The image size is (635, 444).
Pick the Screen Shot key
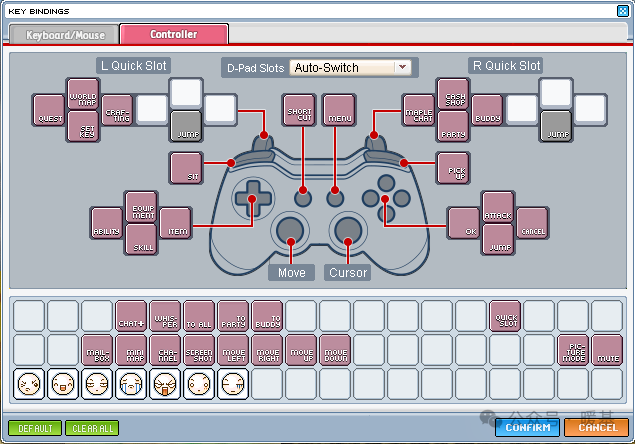click(199, 350)
